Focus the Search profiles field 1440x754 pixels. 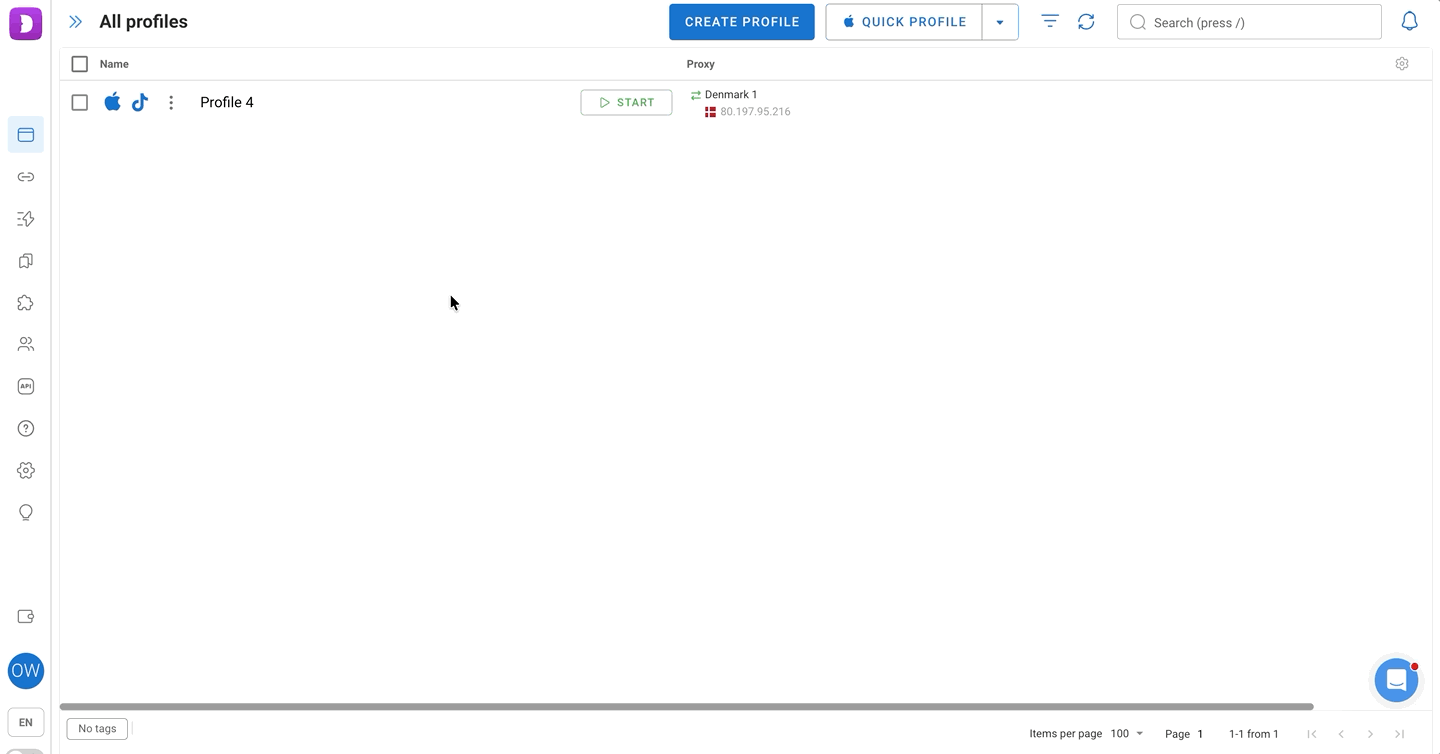(x=1249, y=22)
